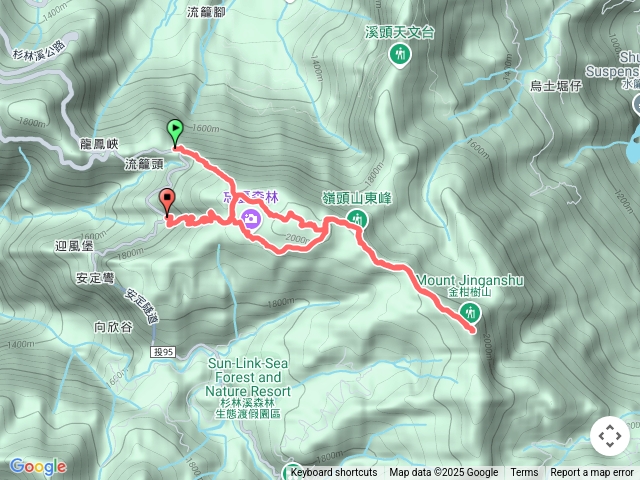640x480 pixels.
Task: Click the Mount Jinganshu text label
Action: (470, 281)
